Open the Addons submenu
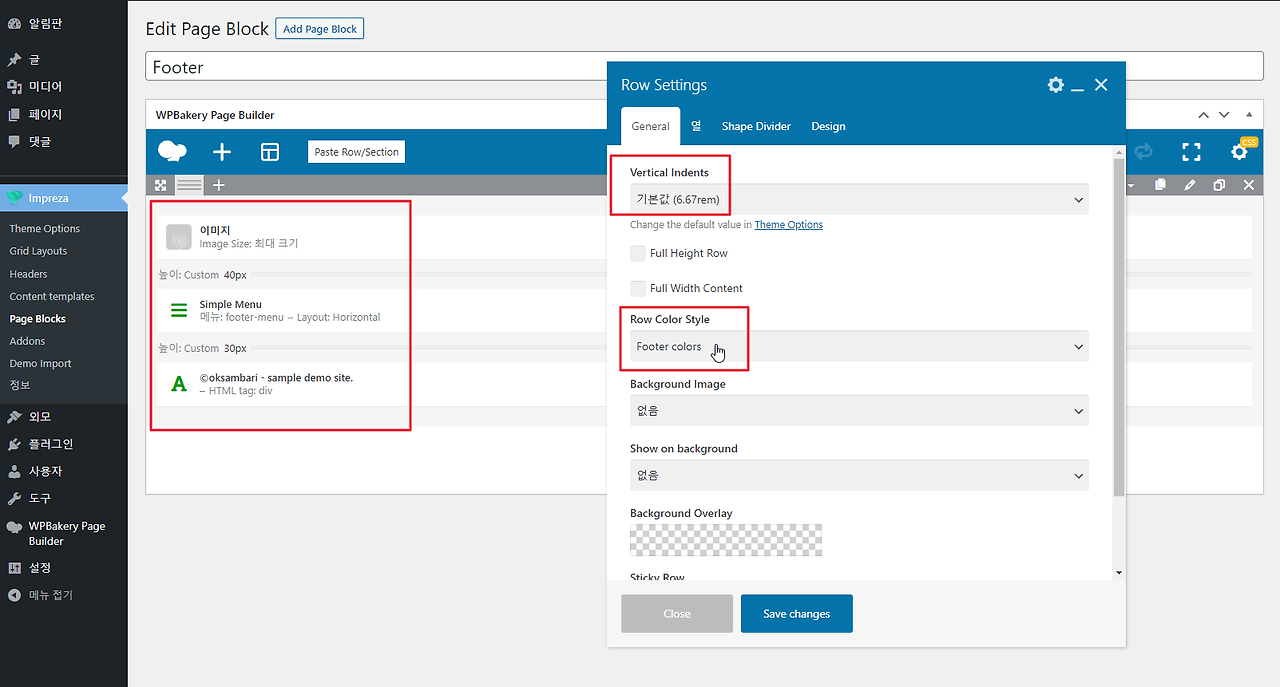 [27, 341]
